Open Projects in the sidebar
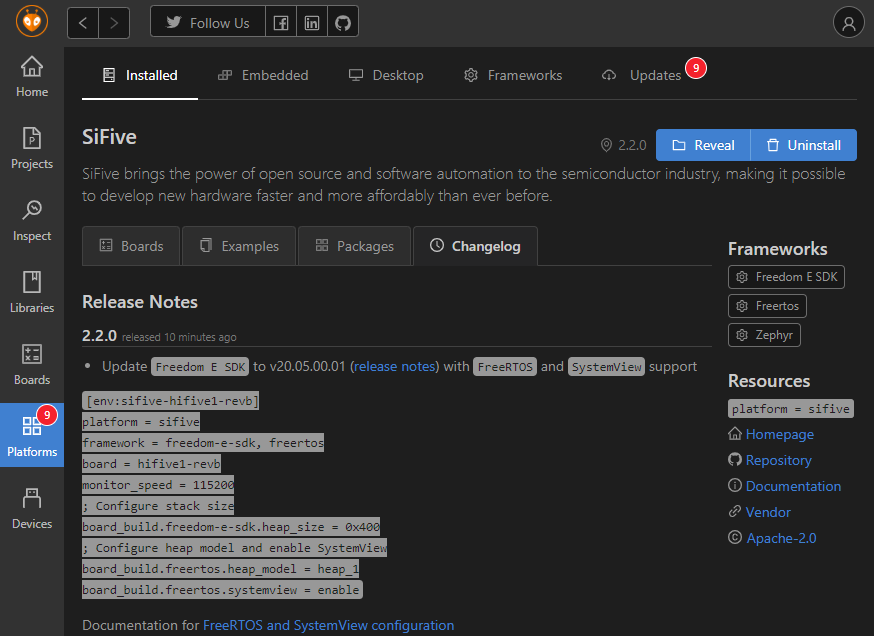 (32, 149)
